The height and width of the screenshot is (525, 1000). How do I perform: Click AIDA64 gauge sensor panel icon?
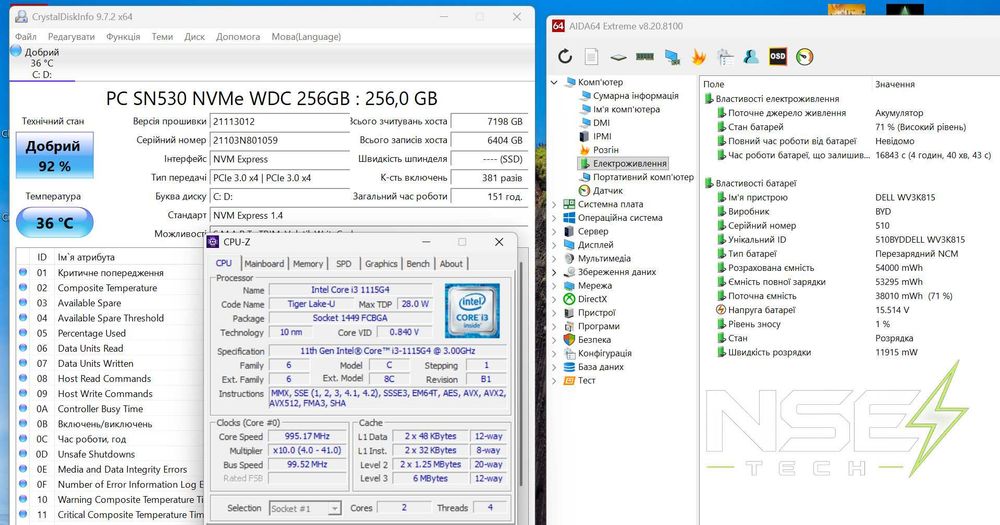[805, 57]
